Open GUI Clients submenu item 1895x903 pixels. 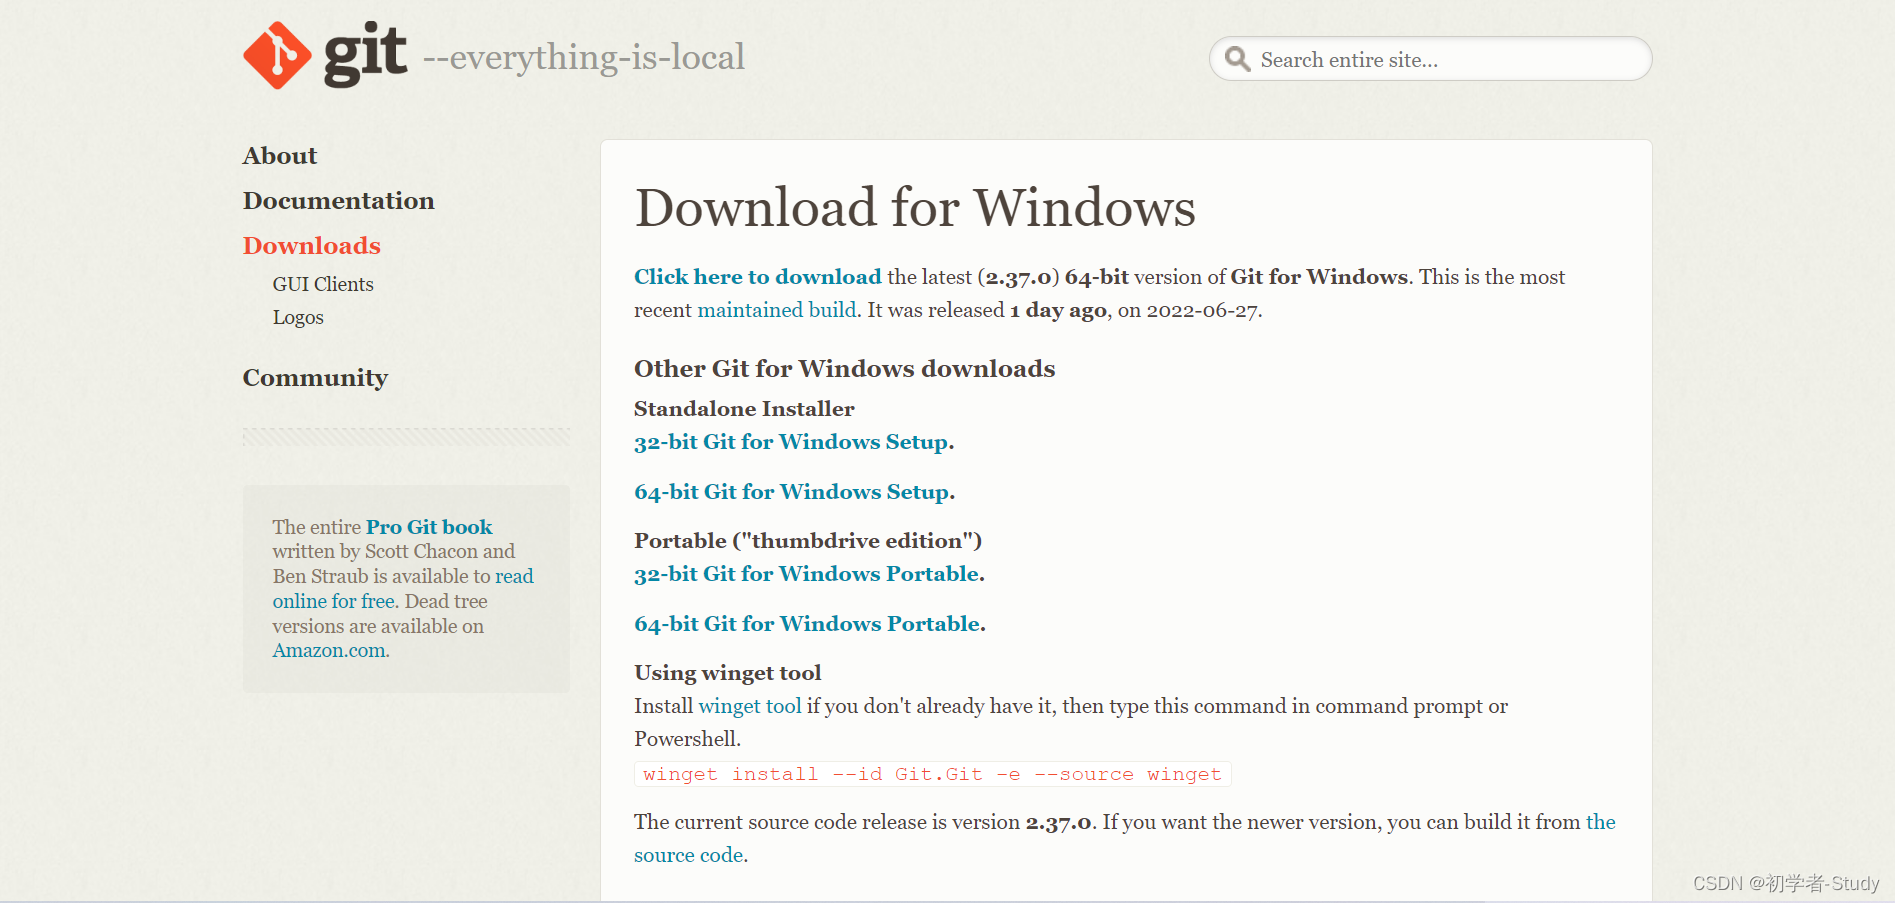pyautogui.click(x=323, y=284)
